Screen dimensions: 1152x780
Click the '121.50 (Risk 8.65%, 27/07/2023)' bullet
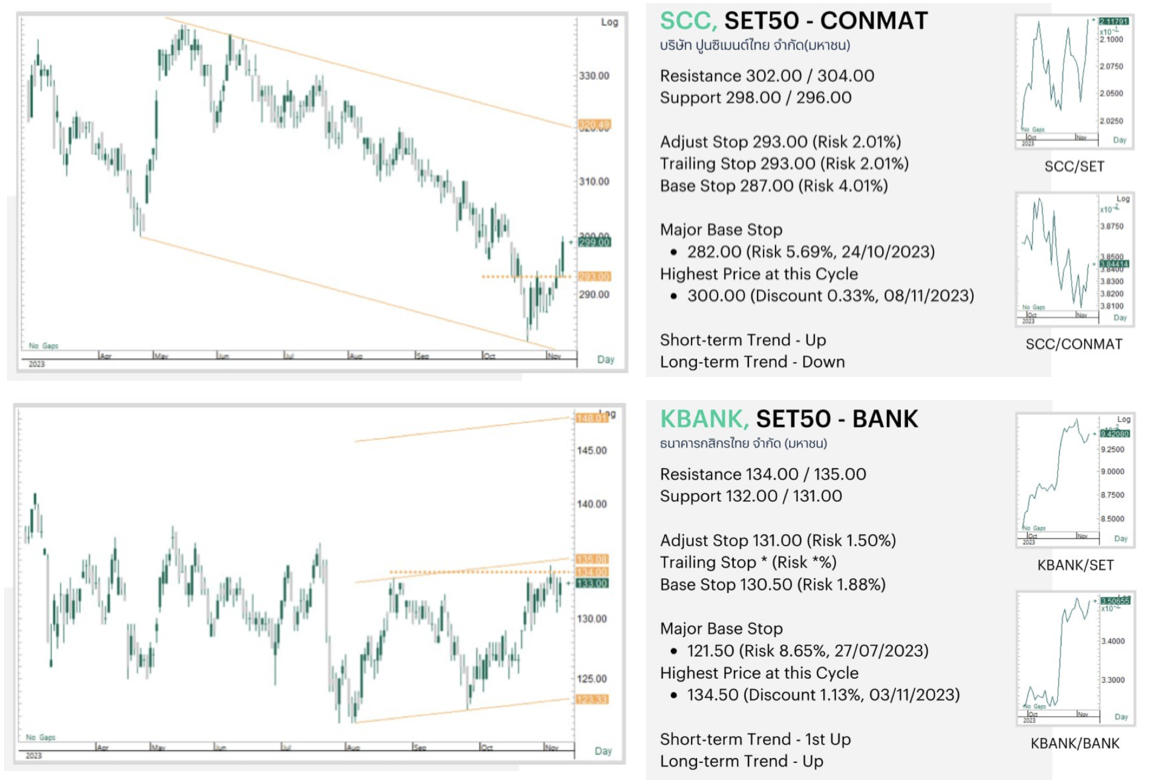808,651
